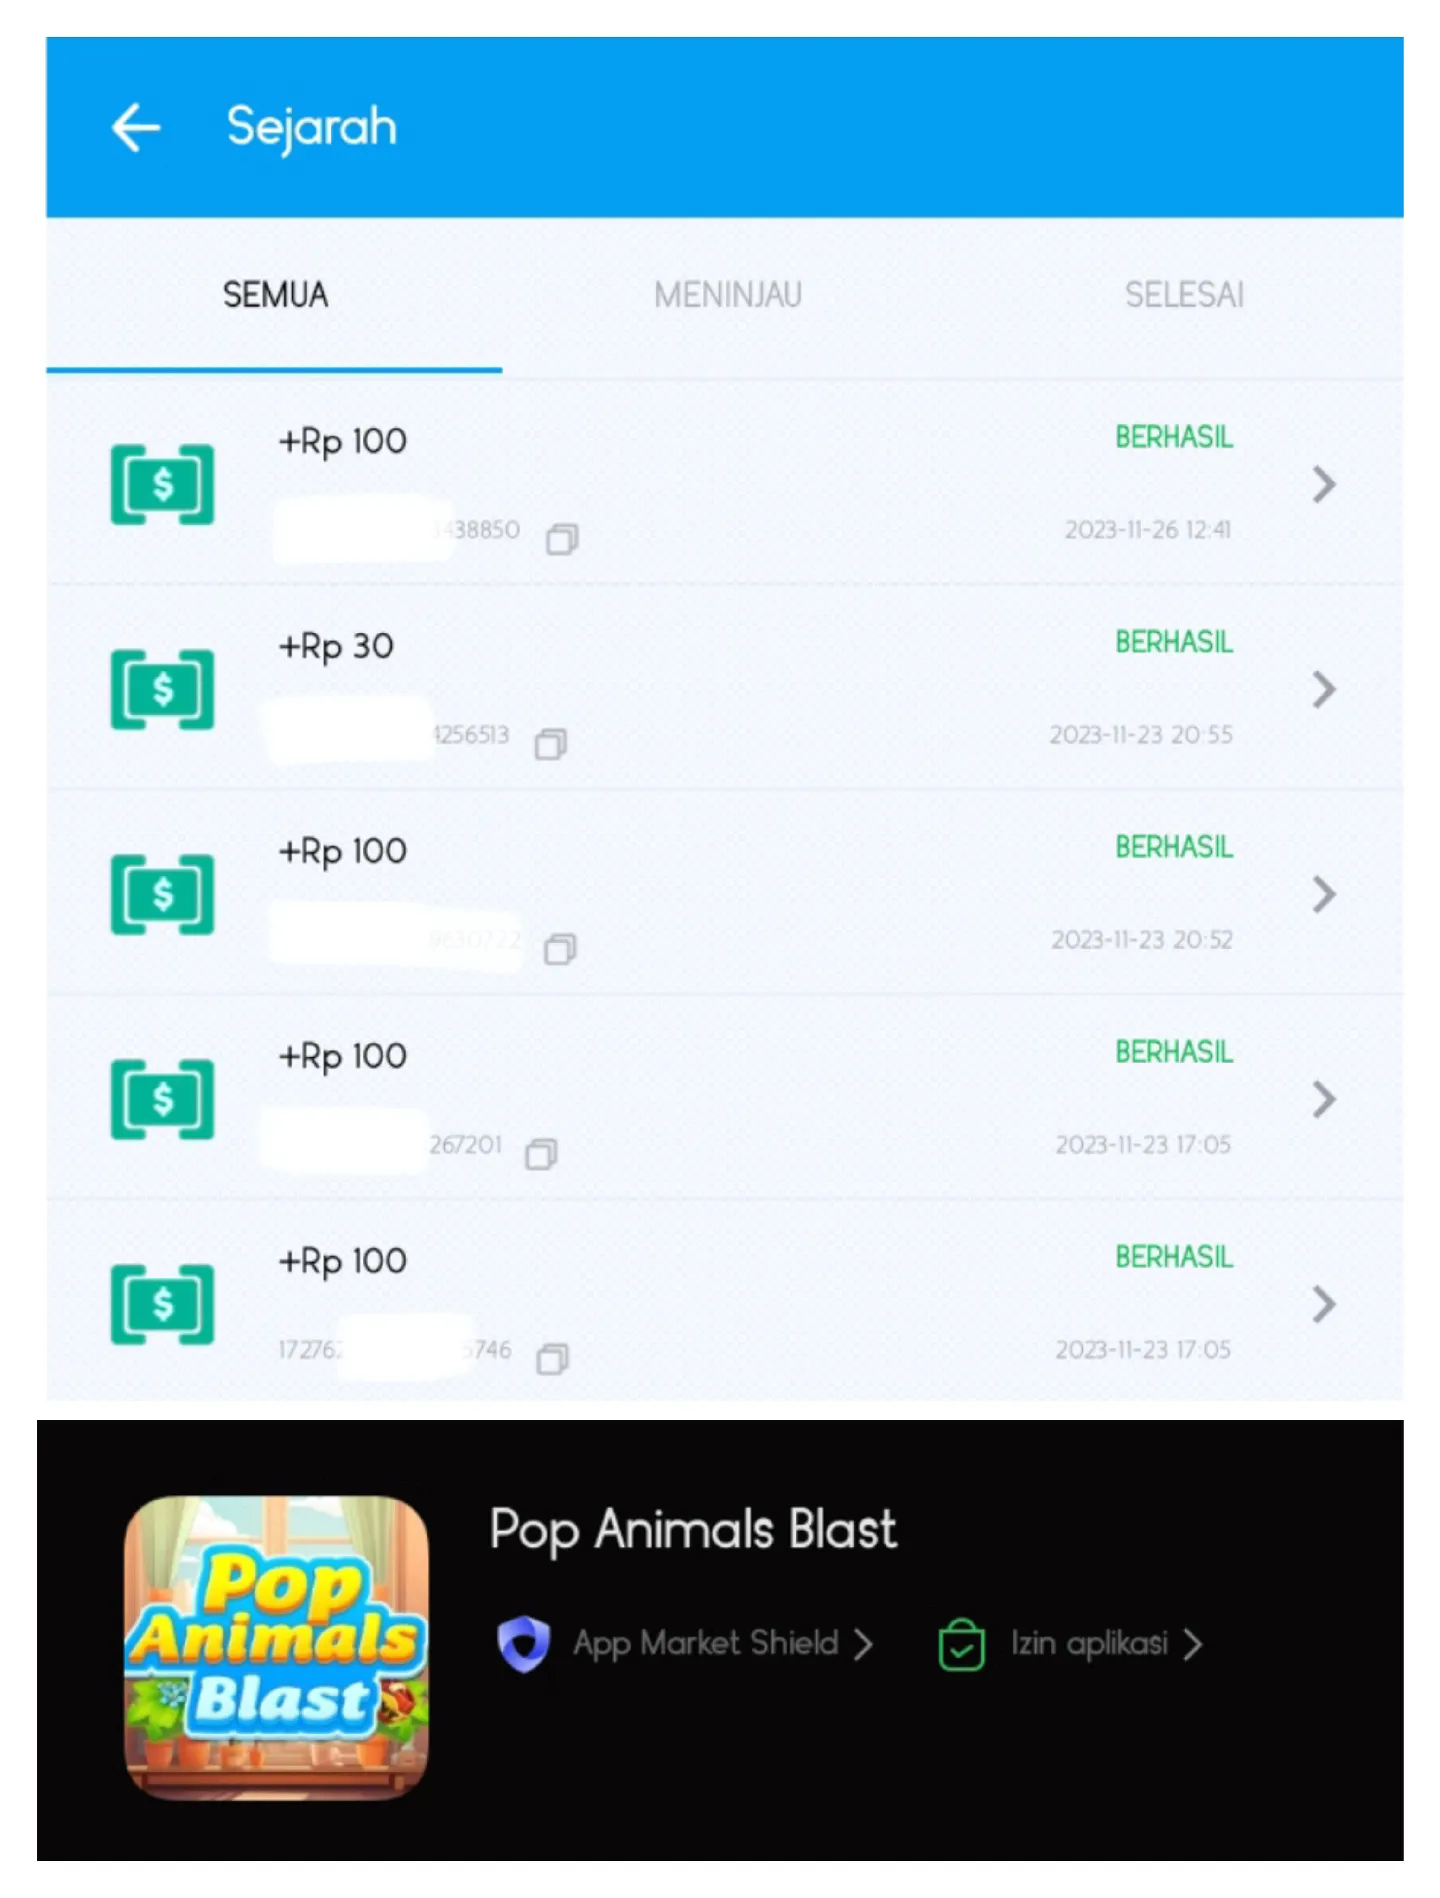
Task: Click BERHASIL status on the 12:41 transaction
Action: (x=1174, y=437)
